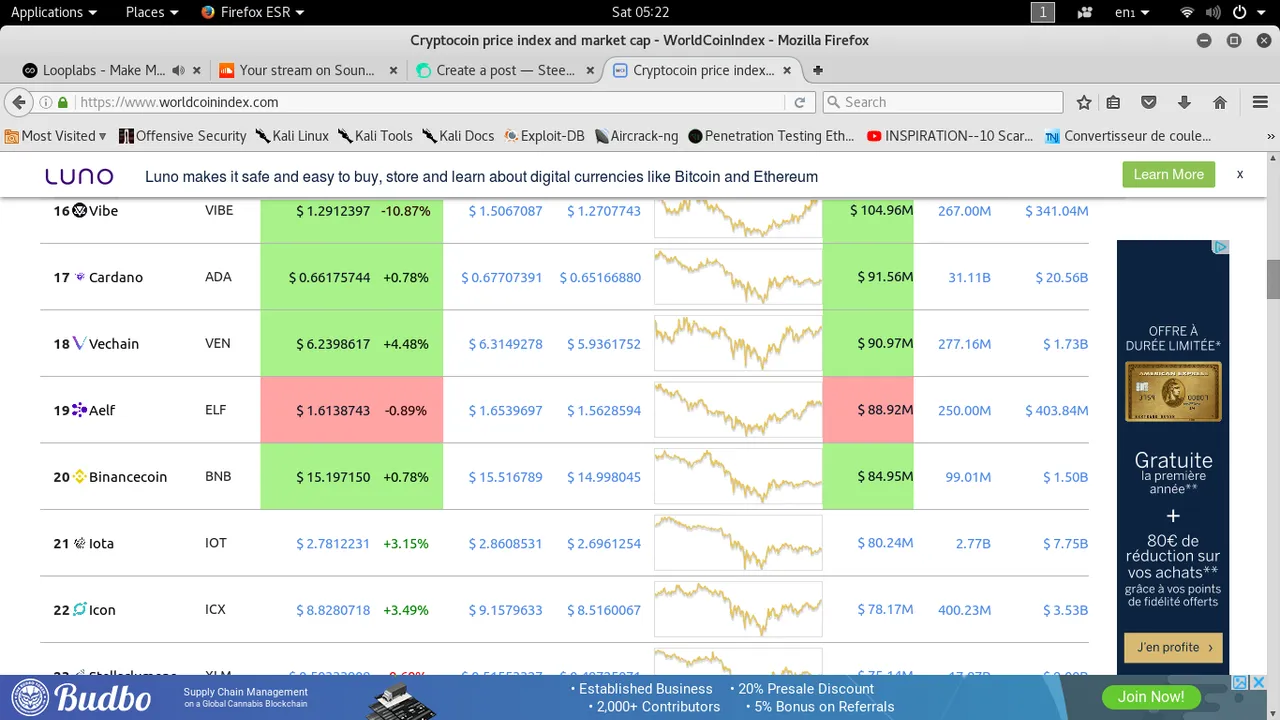Click Aelf percentage change -0.89%

[406, 410]
